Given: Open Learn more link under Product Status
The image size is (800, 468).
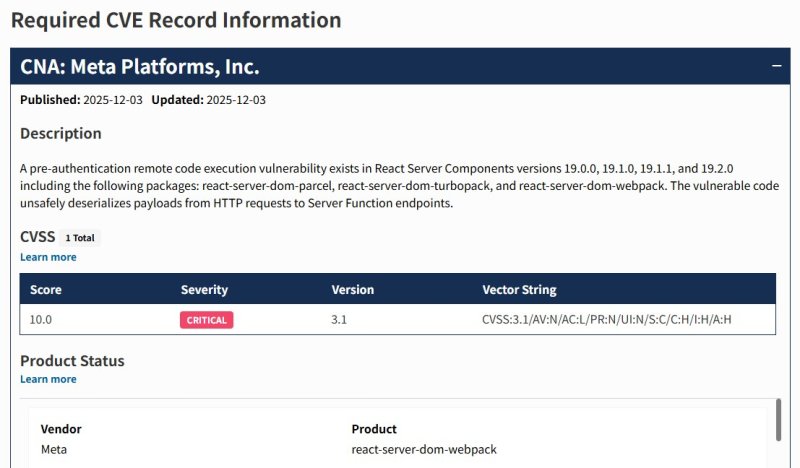Looking at the screenshot, I should (x=48, y=379).
